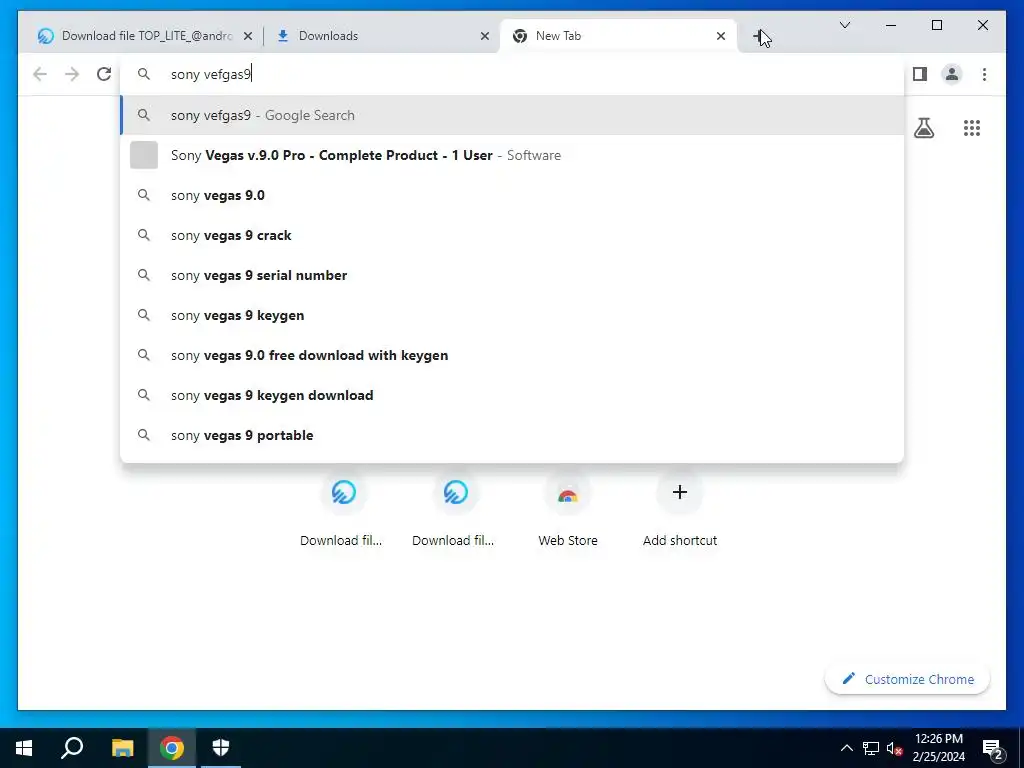The height and width of the screenshot is (768, 1024).
Task: Click the back navigation arrow
Action: coord(40,74)
